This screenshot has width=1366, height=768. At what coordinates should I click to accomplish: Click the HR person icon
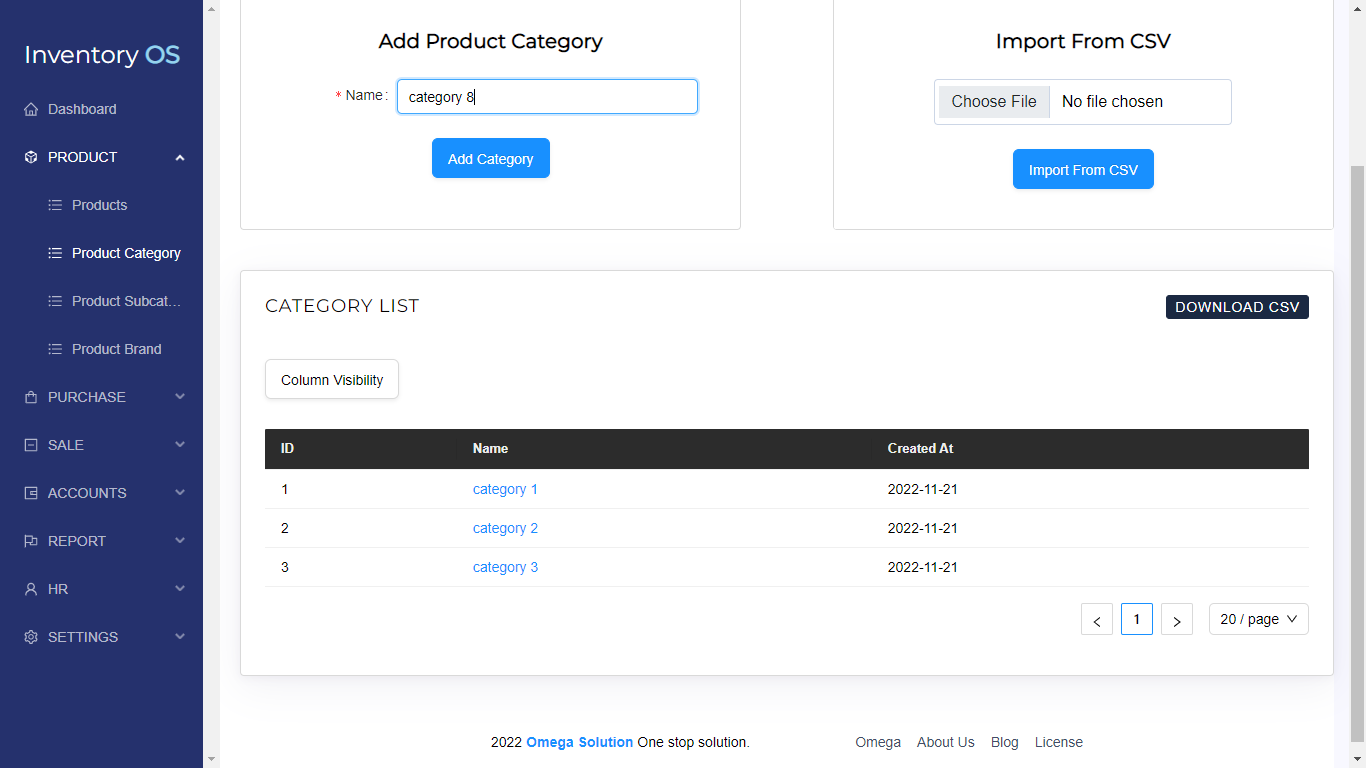(x=30, y=589)
